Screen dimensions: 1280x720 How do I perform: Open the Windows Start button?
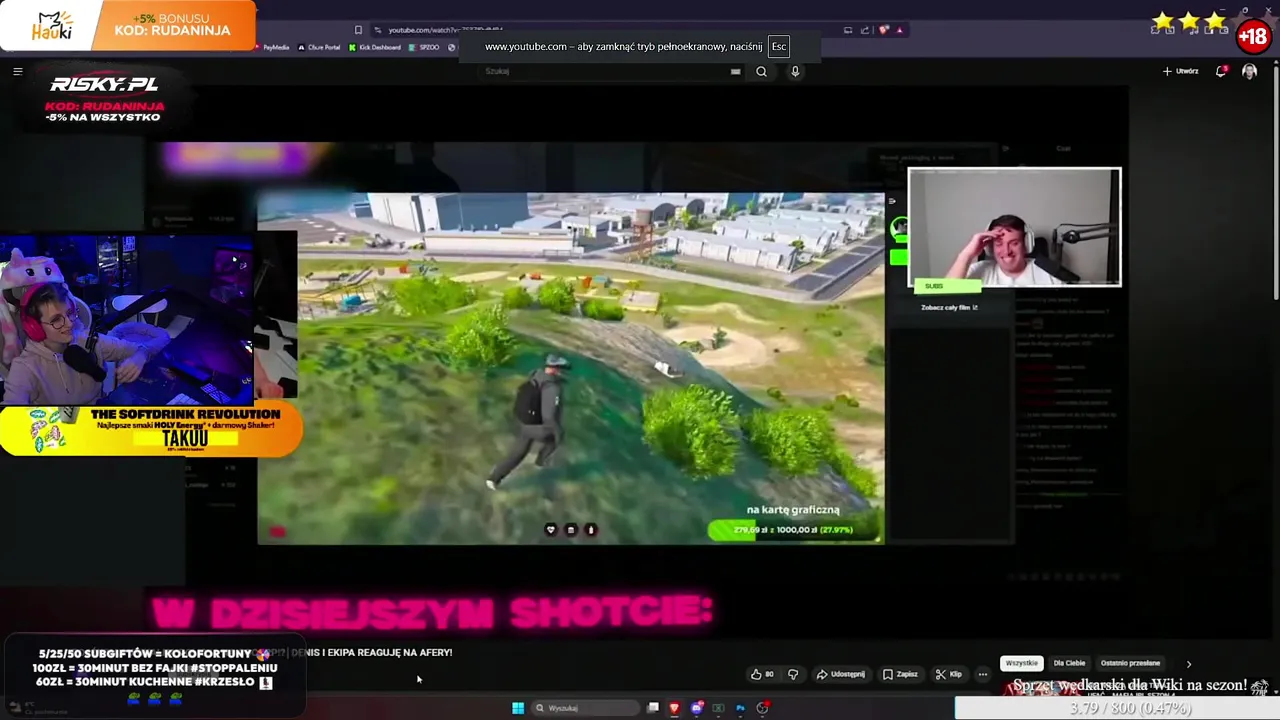click(x=518, y=708)
